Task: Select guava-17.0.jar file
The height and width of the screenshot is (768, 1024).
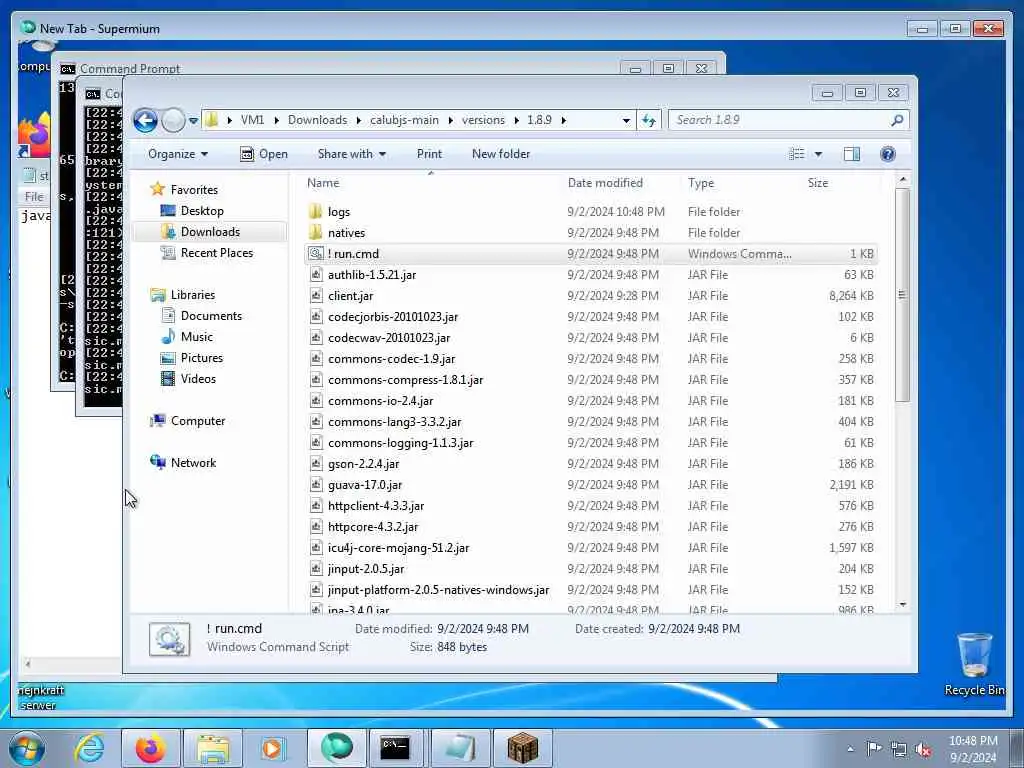Action: (x=364, y=485)
